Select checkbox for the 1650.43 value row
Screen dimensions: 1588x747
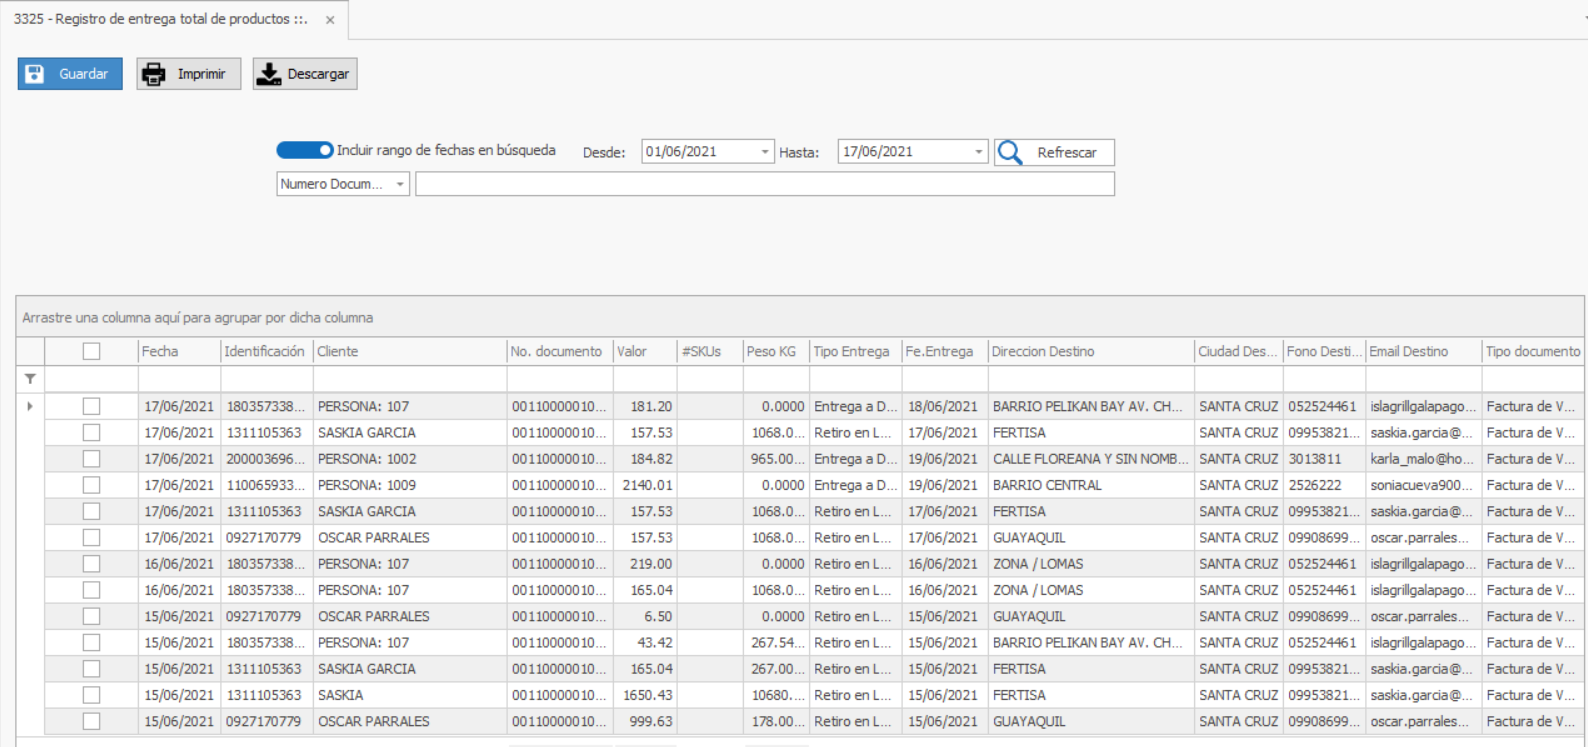[91, 695]
